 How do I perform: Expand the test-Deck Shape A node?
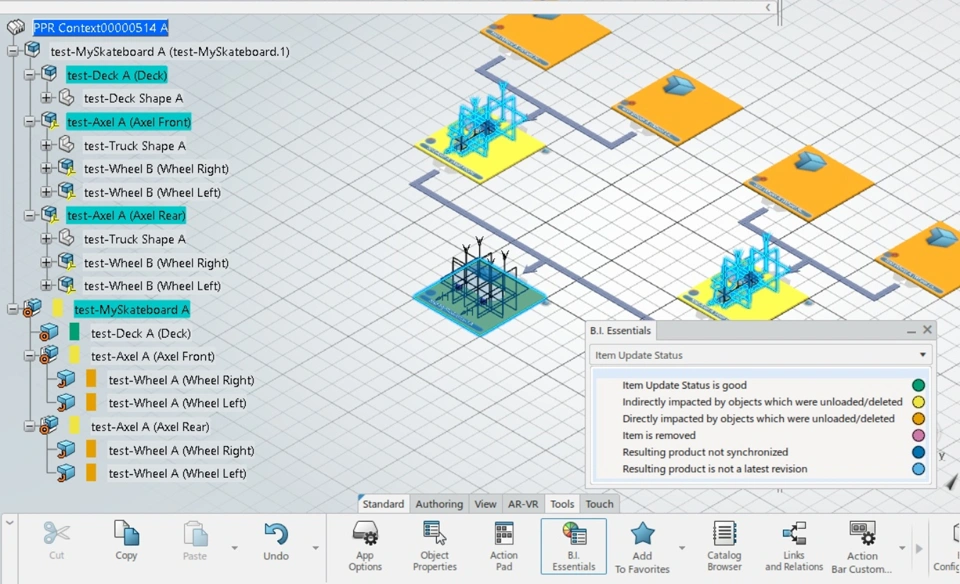coord(46,98)
